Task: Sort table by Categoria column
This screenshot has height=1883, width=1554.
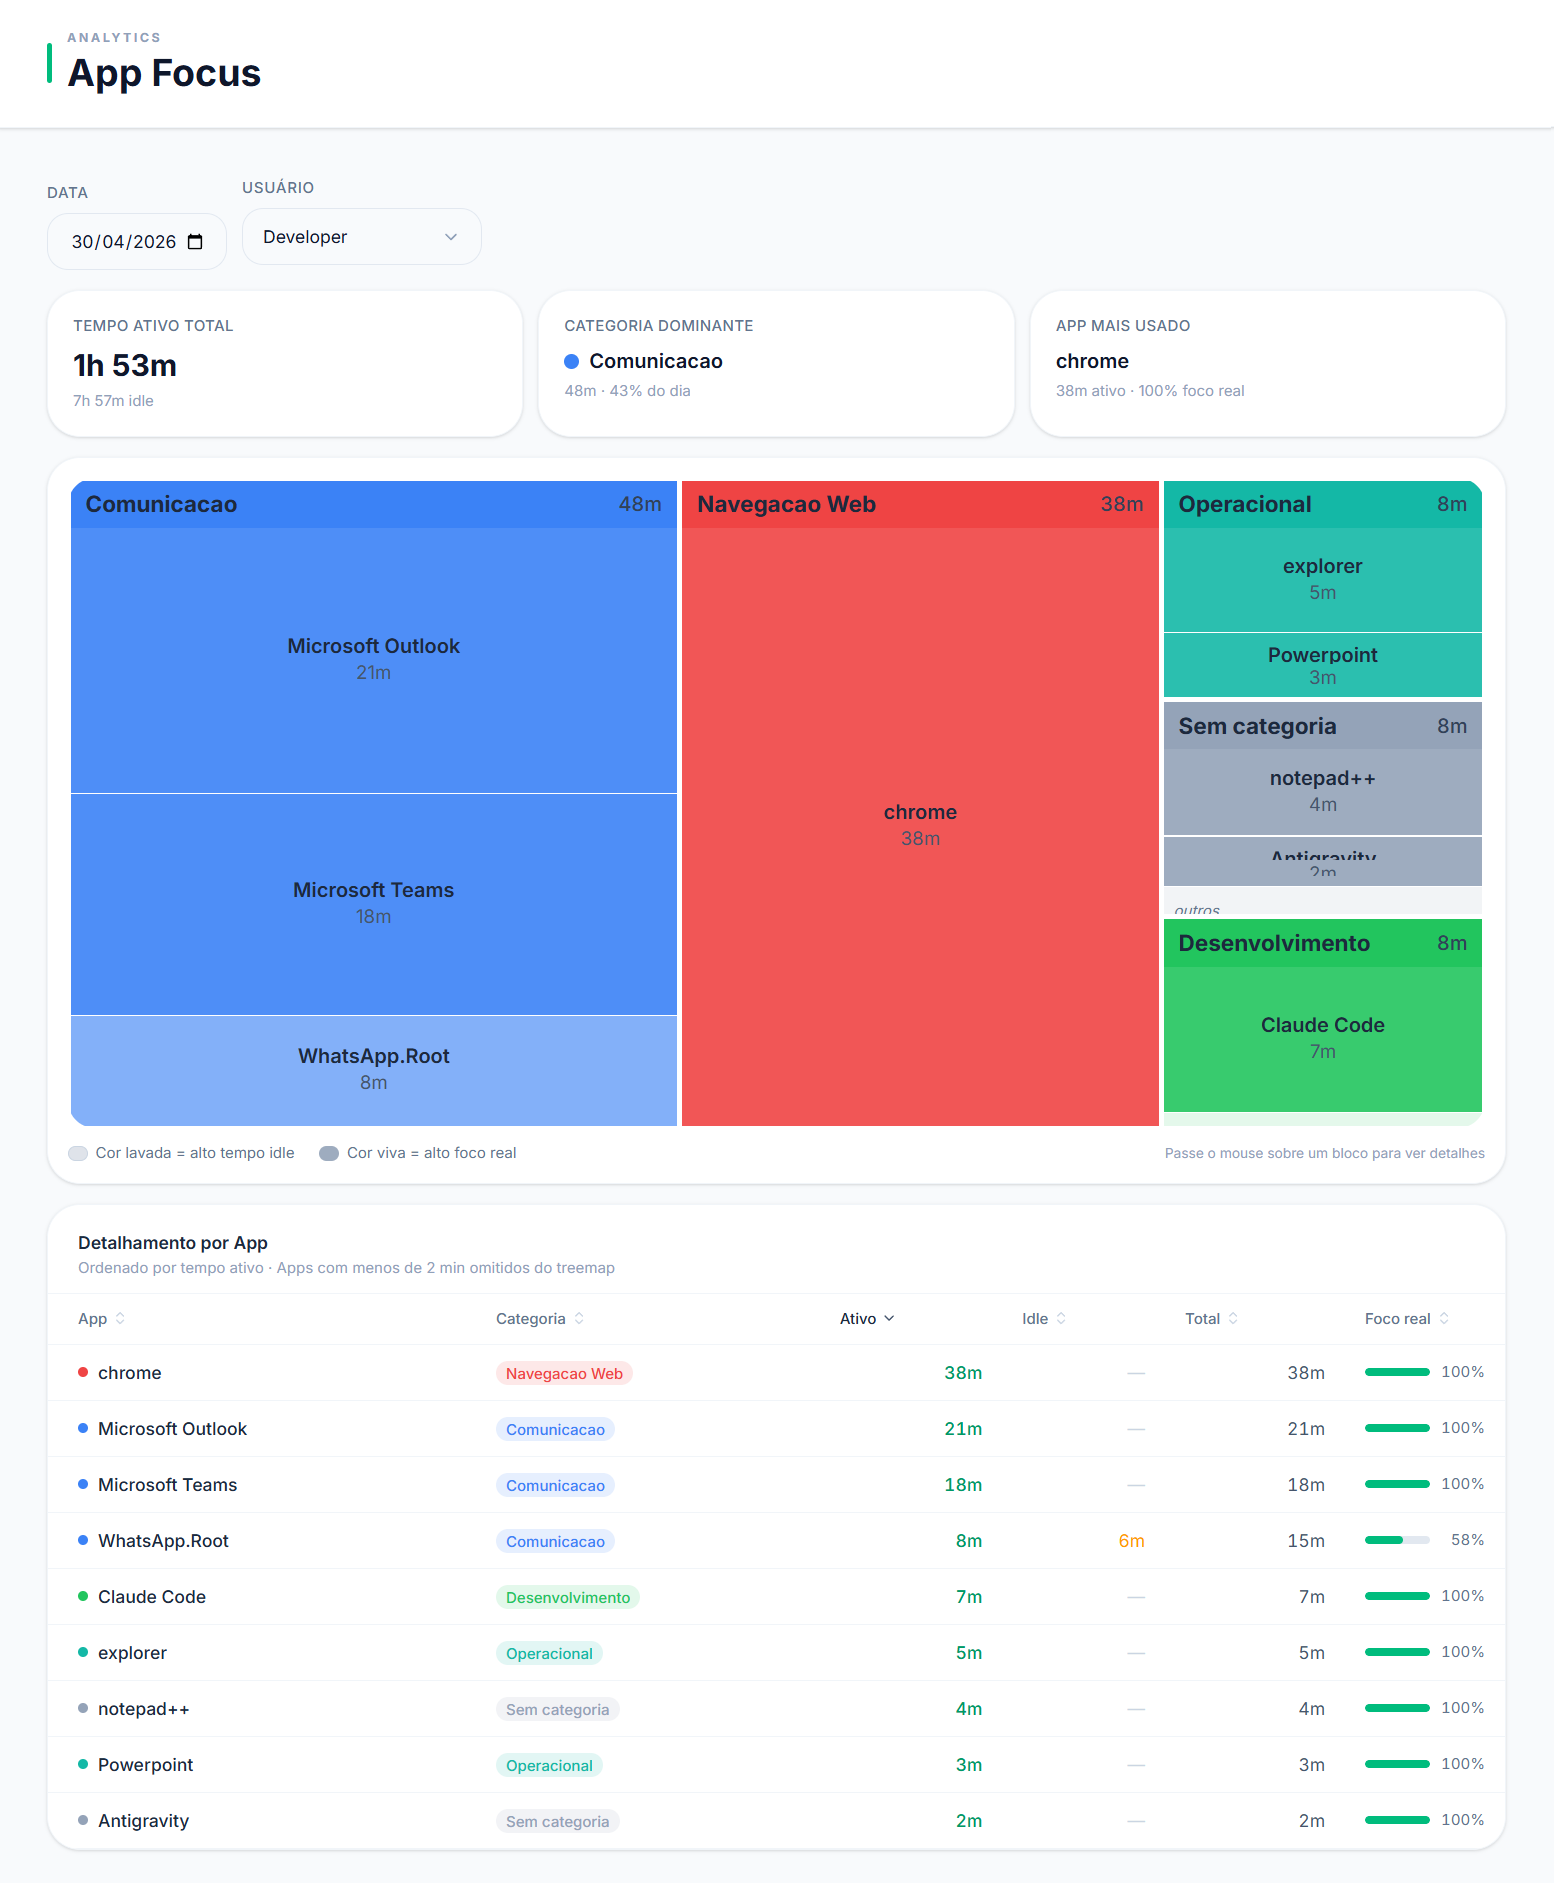Action: point(540,1319)
